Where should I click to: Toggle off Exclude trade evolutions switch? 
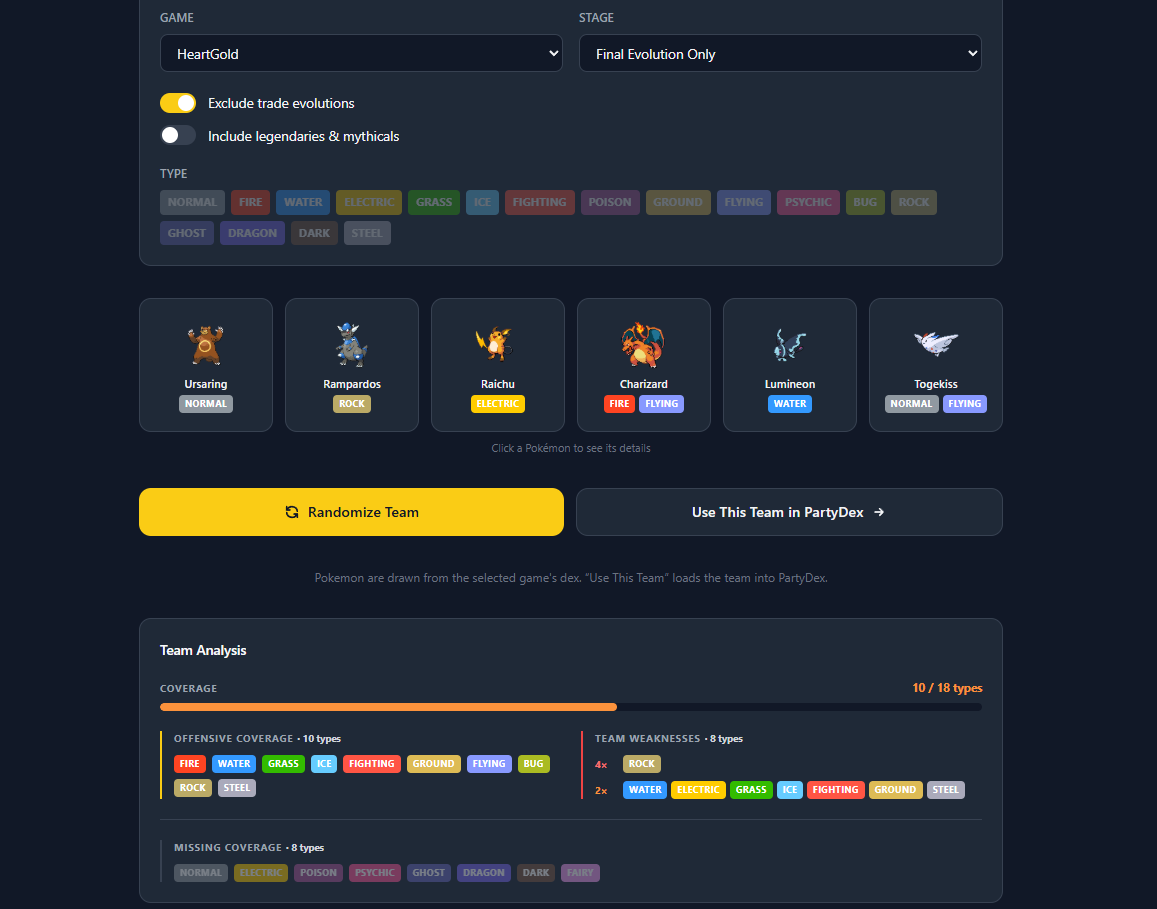[x=178, y=103]
